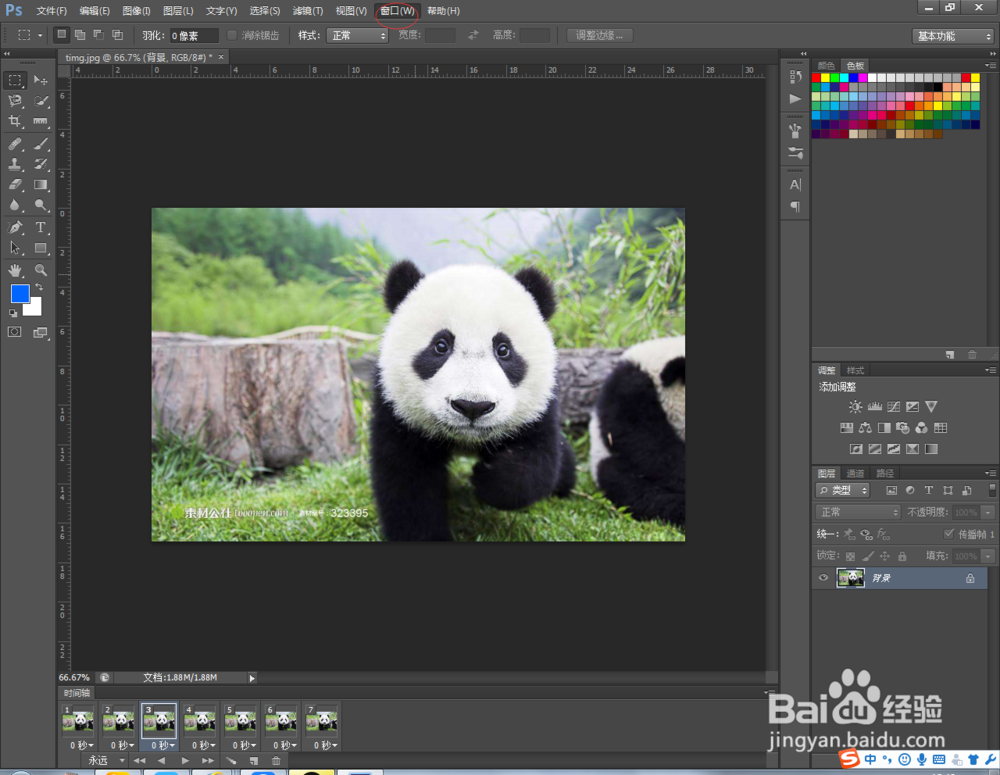This screenshot has height=775, width=1000.
Task: Select the Quick Selection tool
Action: (x=40, y=101)
